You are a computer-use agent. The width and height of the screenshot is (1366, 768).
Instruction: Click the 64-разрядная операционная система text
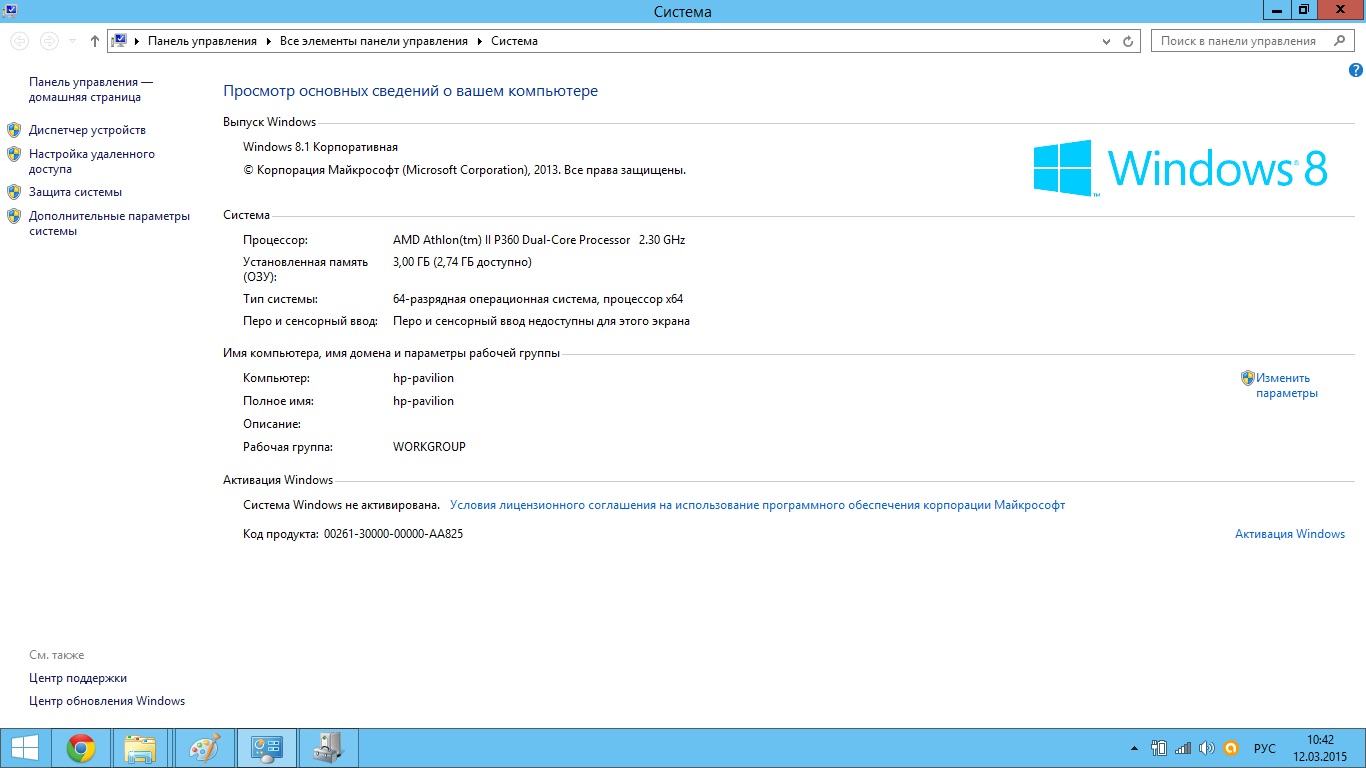538,299
